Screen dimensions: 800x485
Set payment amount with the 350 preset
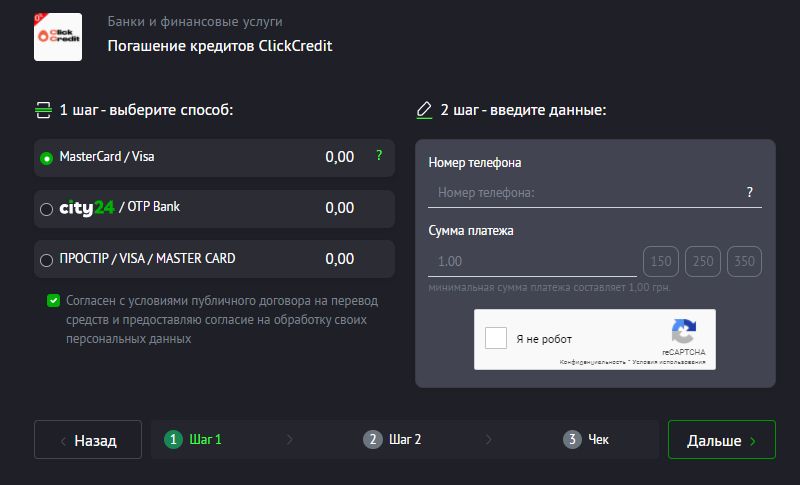744,262
